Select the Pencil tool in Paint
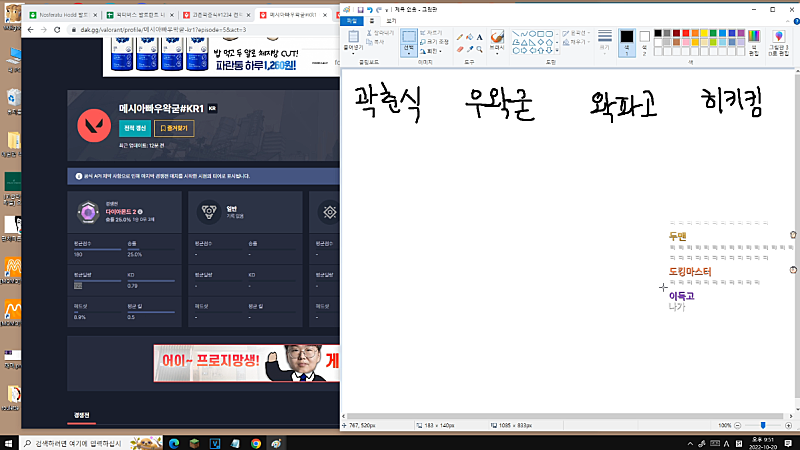800x450 pixels. 458,35
